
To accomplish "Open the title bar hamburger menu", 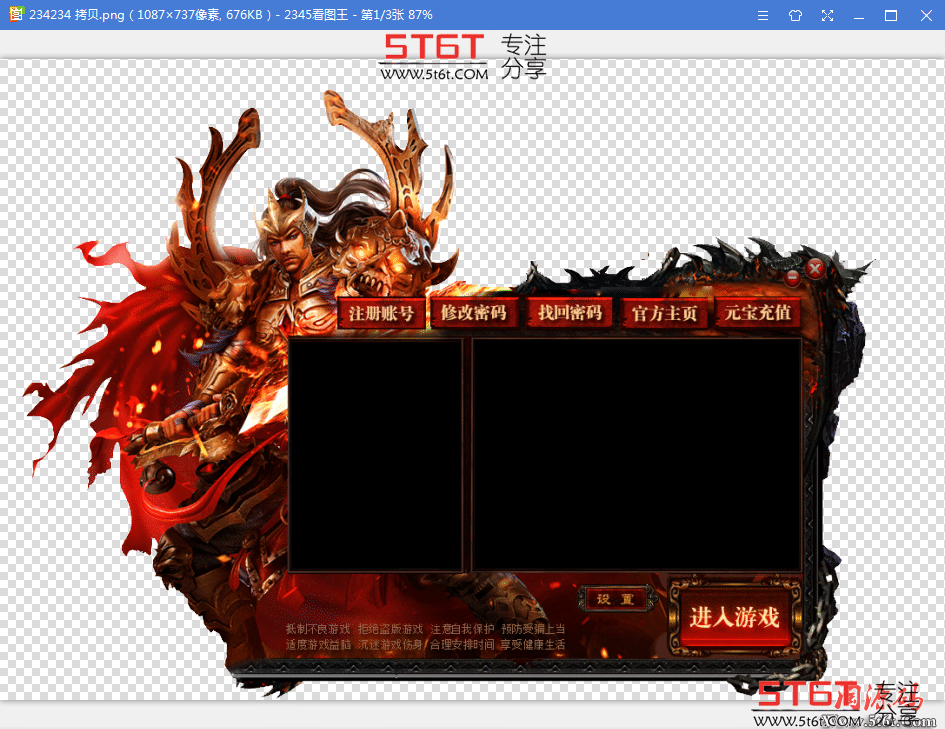I will pos(762,16).
